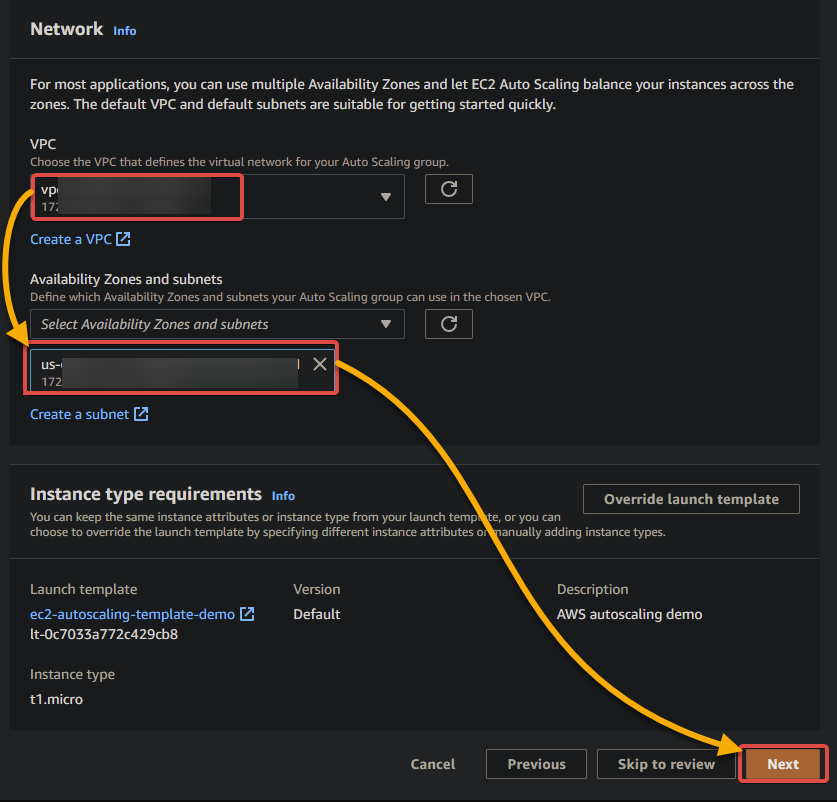The width and height of the screenshot is (837, 802).
Task: Click the refresh icon beside Availability Zones dropdown
Action: [448, 324]
